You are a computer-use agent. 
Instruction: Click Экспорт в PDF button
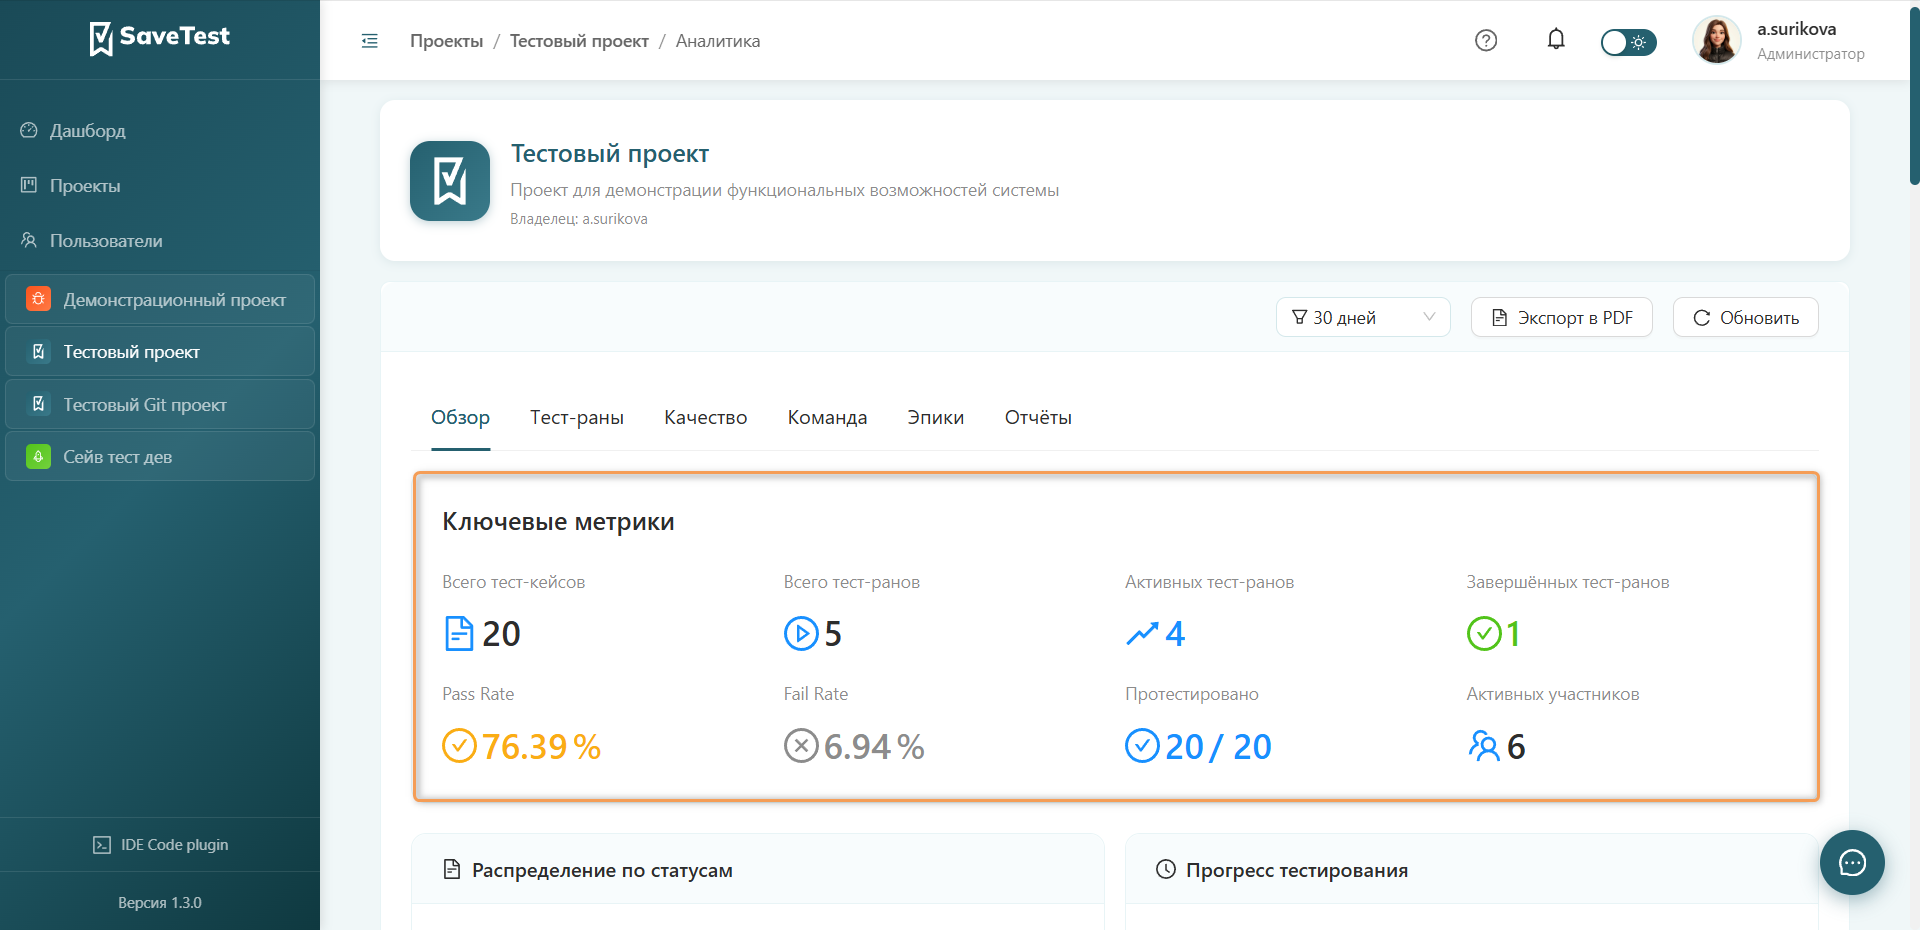1561,317
